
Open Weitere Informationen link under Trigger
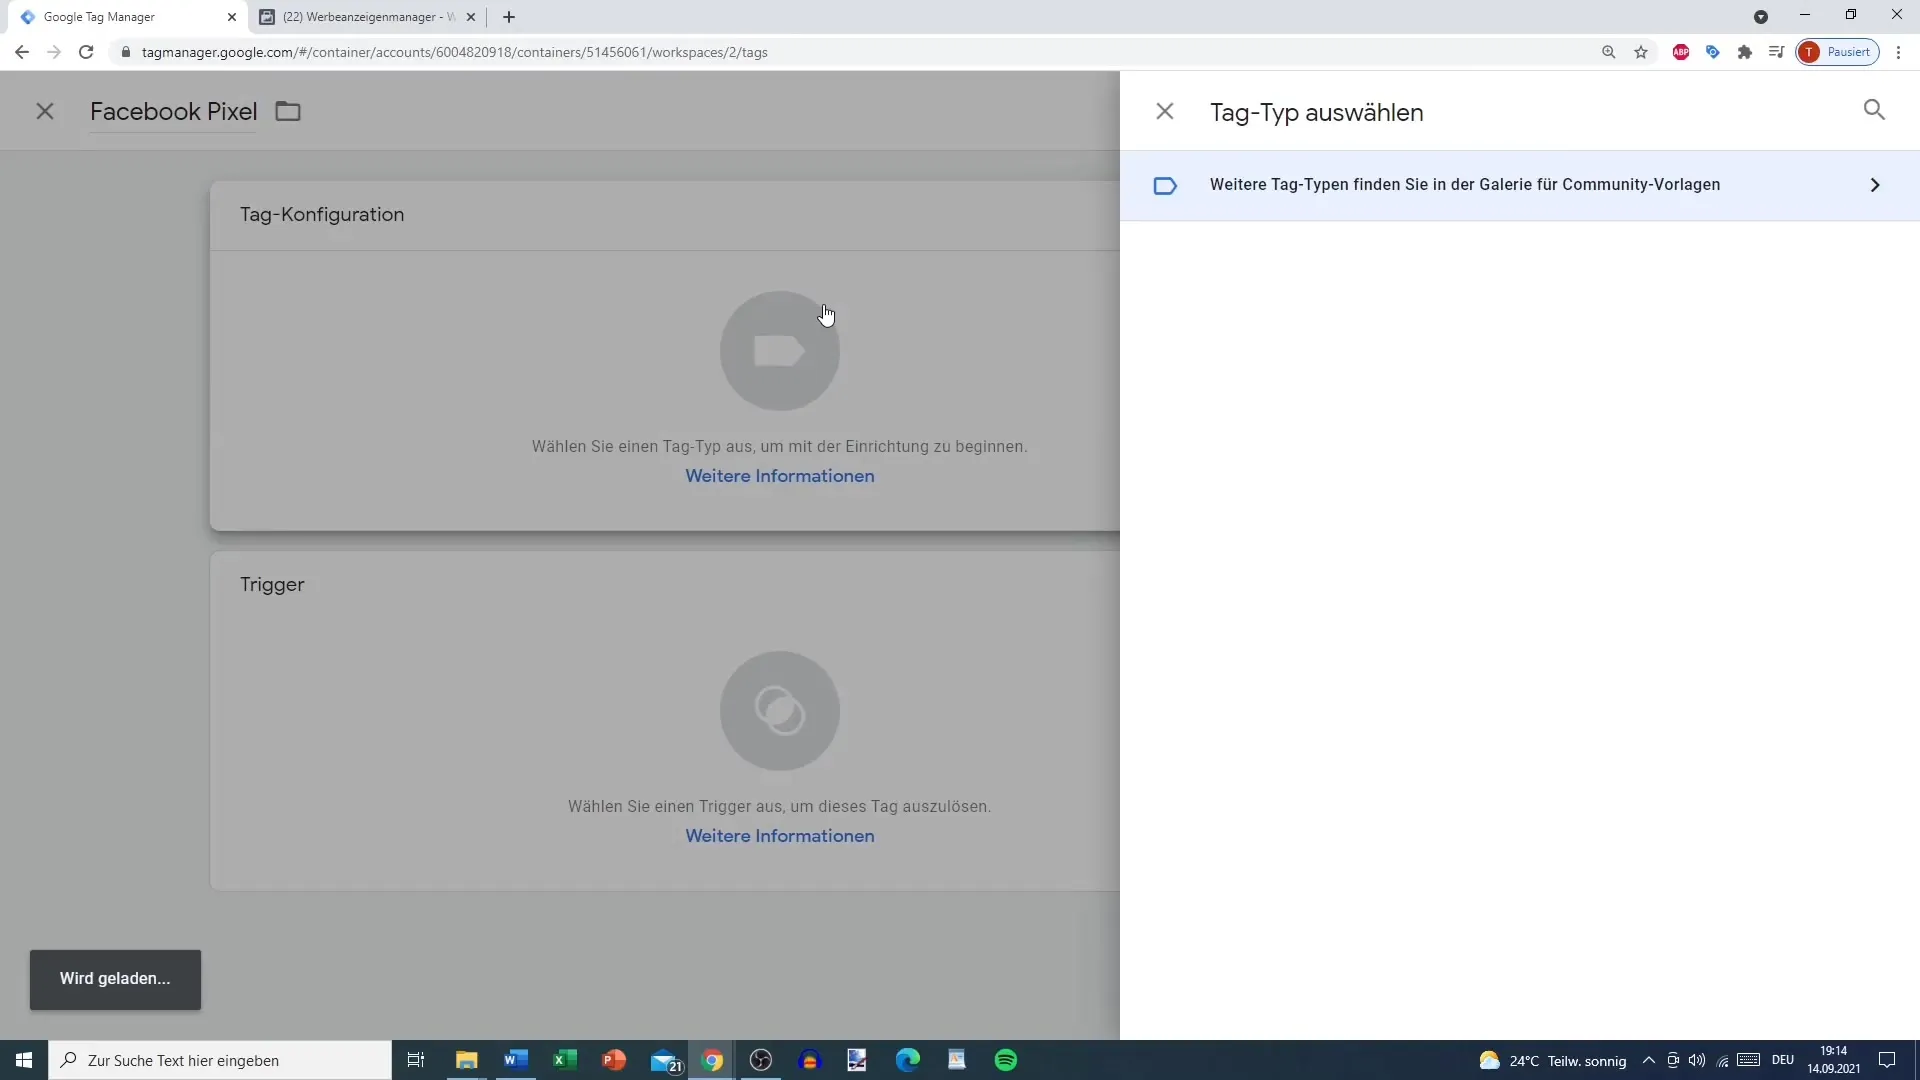click(780, 836)
